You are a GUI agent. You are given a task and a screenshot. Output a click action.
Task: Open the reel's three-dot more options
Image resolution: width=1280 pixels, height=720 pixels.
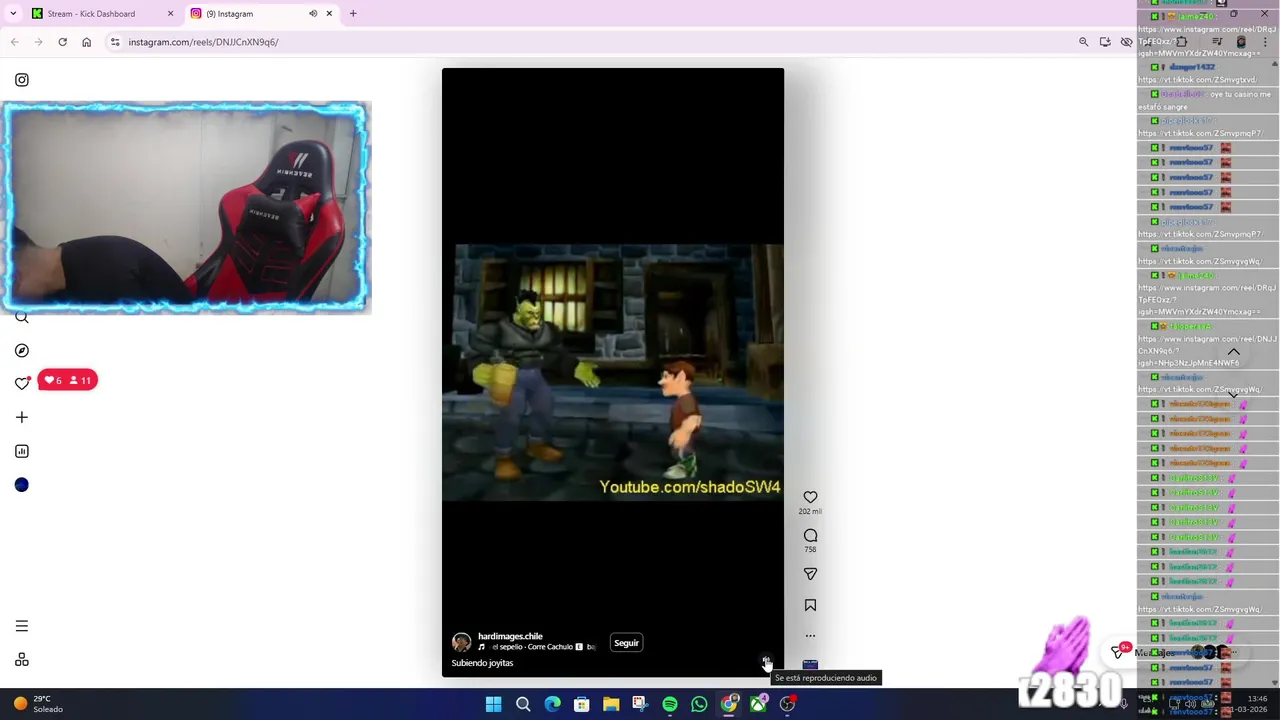pyautogui.click(x=810, y=636)
